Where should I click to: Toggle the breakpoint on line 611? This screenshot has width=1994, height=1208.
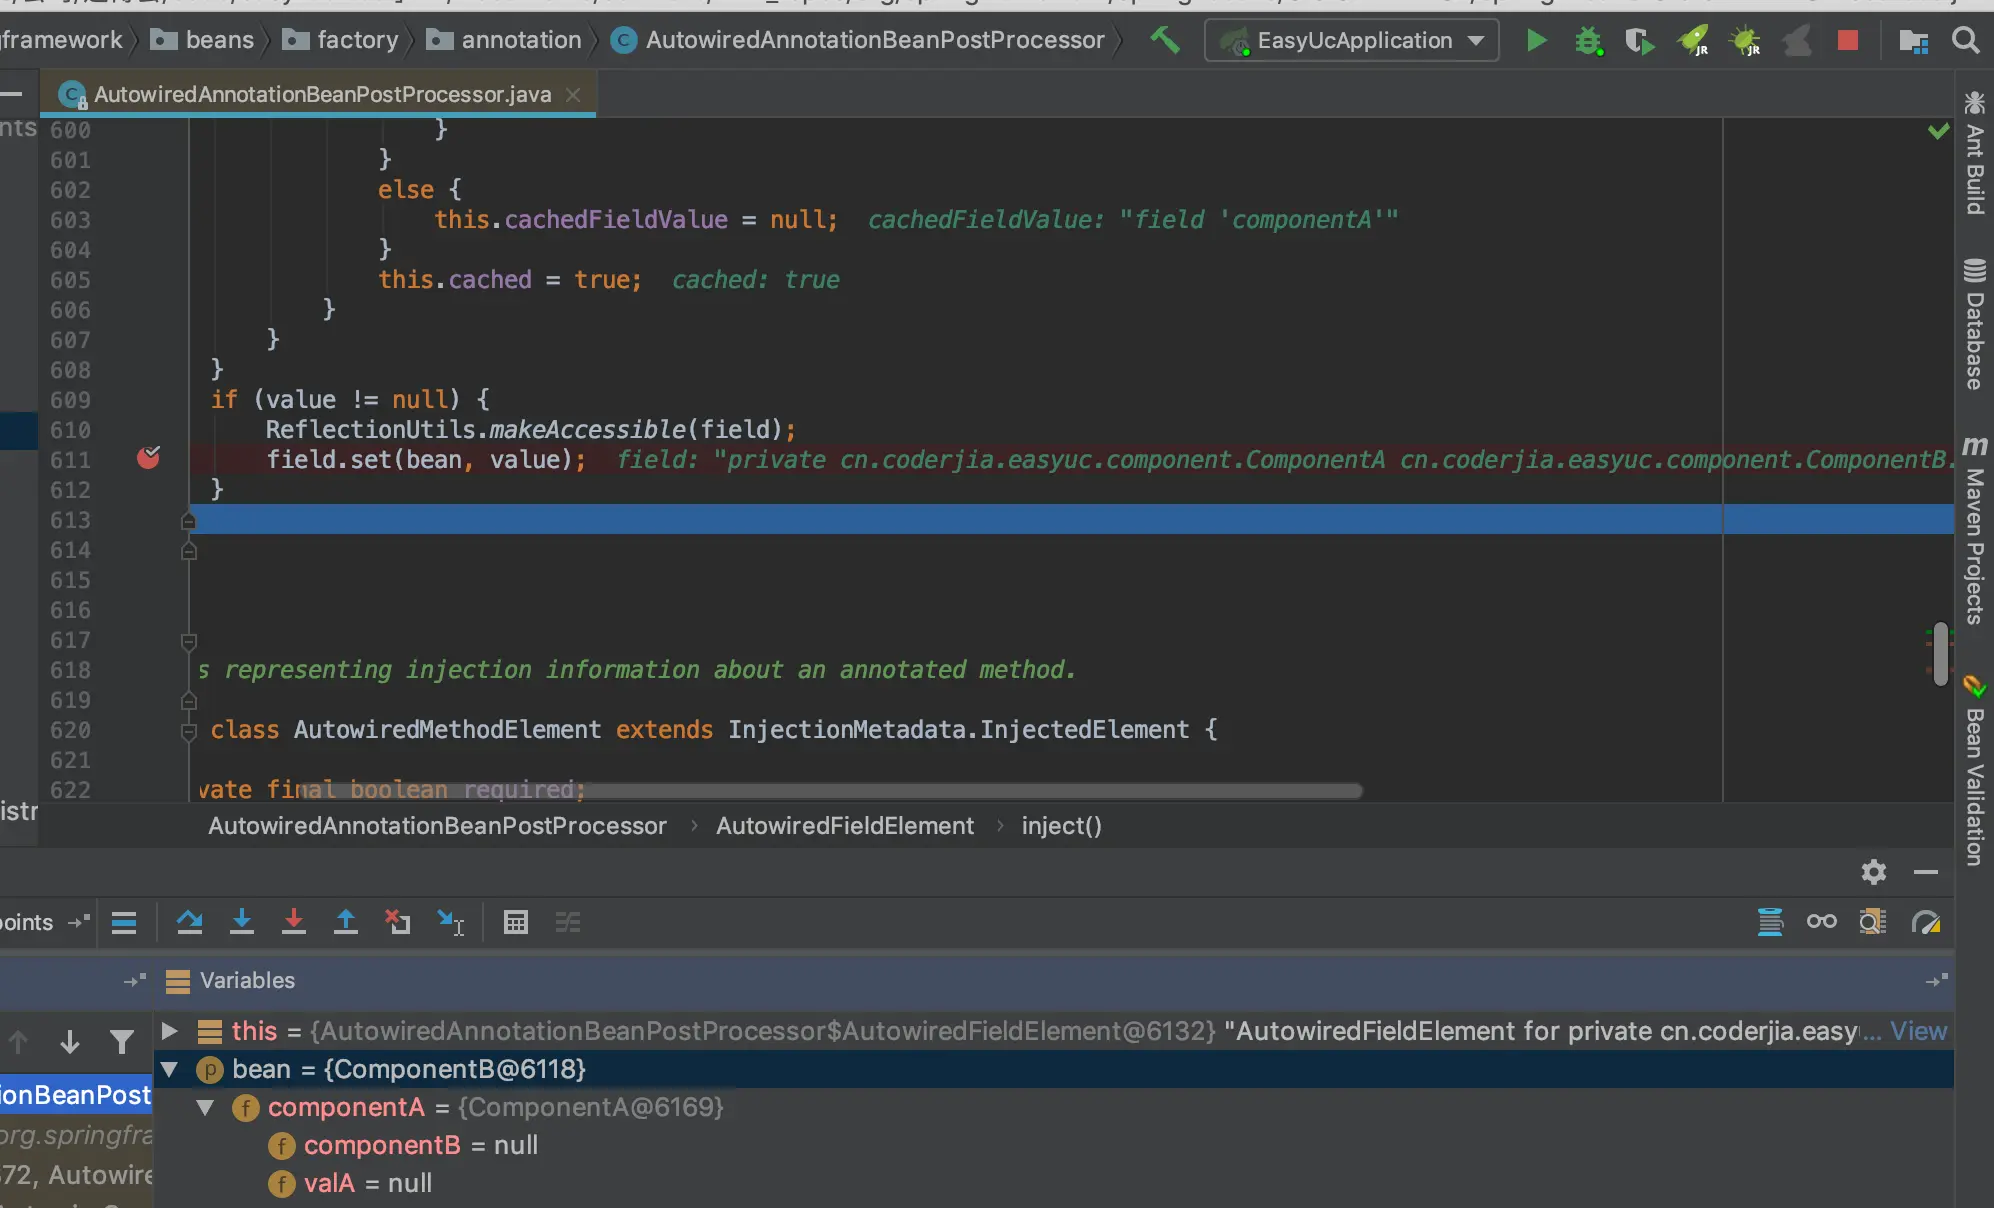(148, 458)
